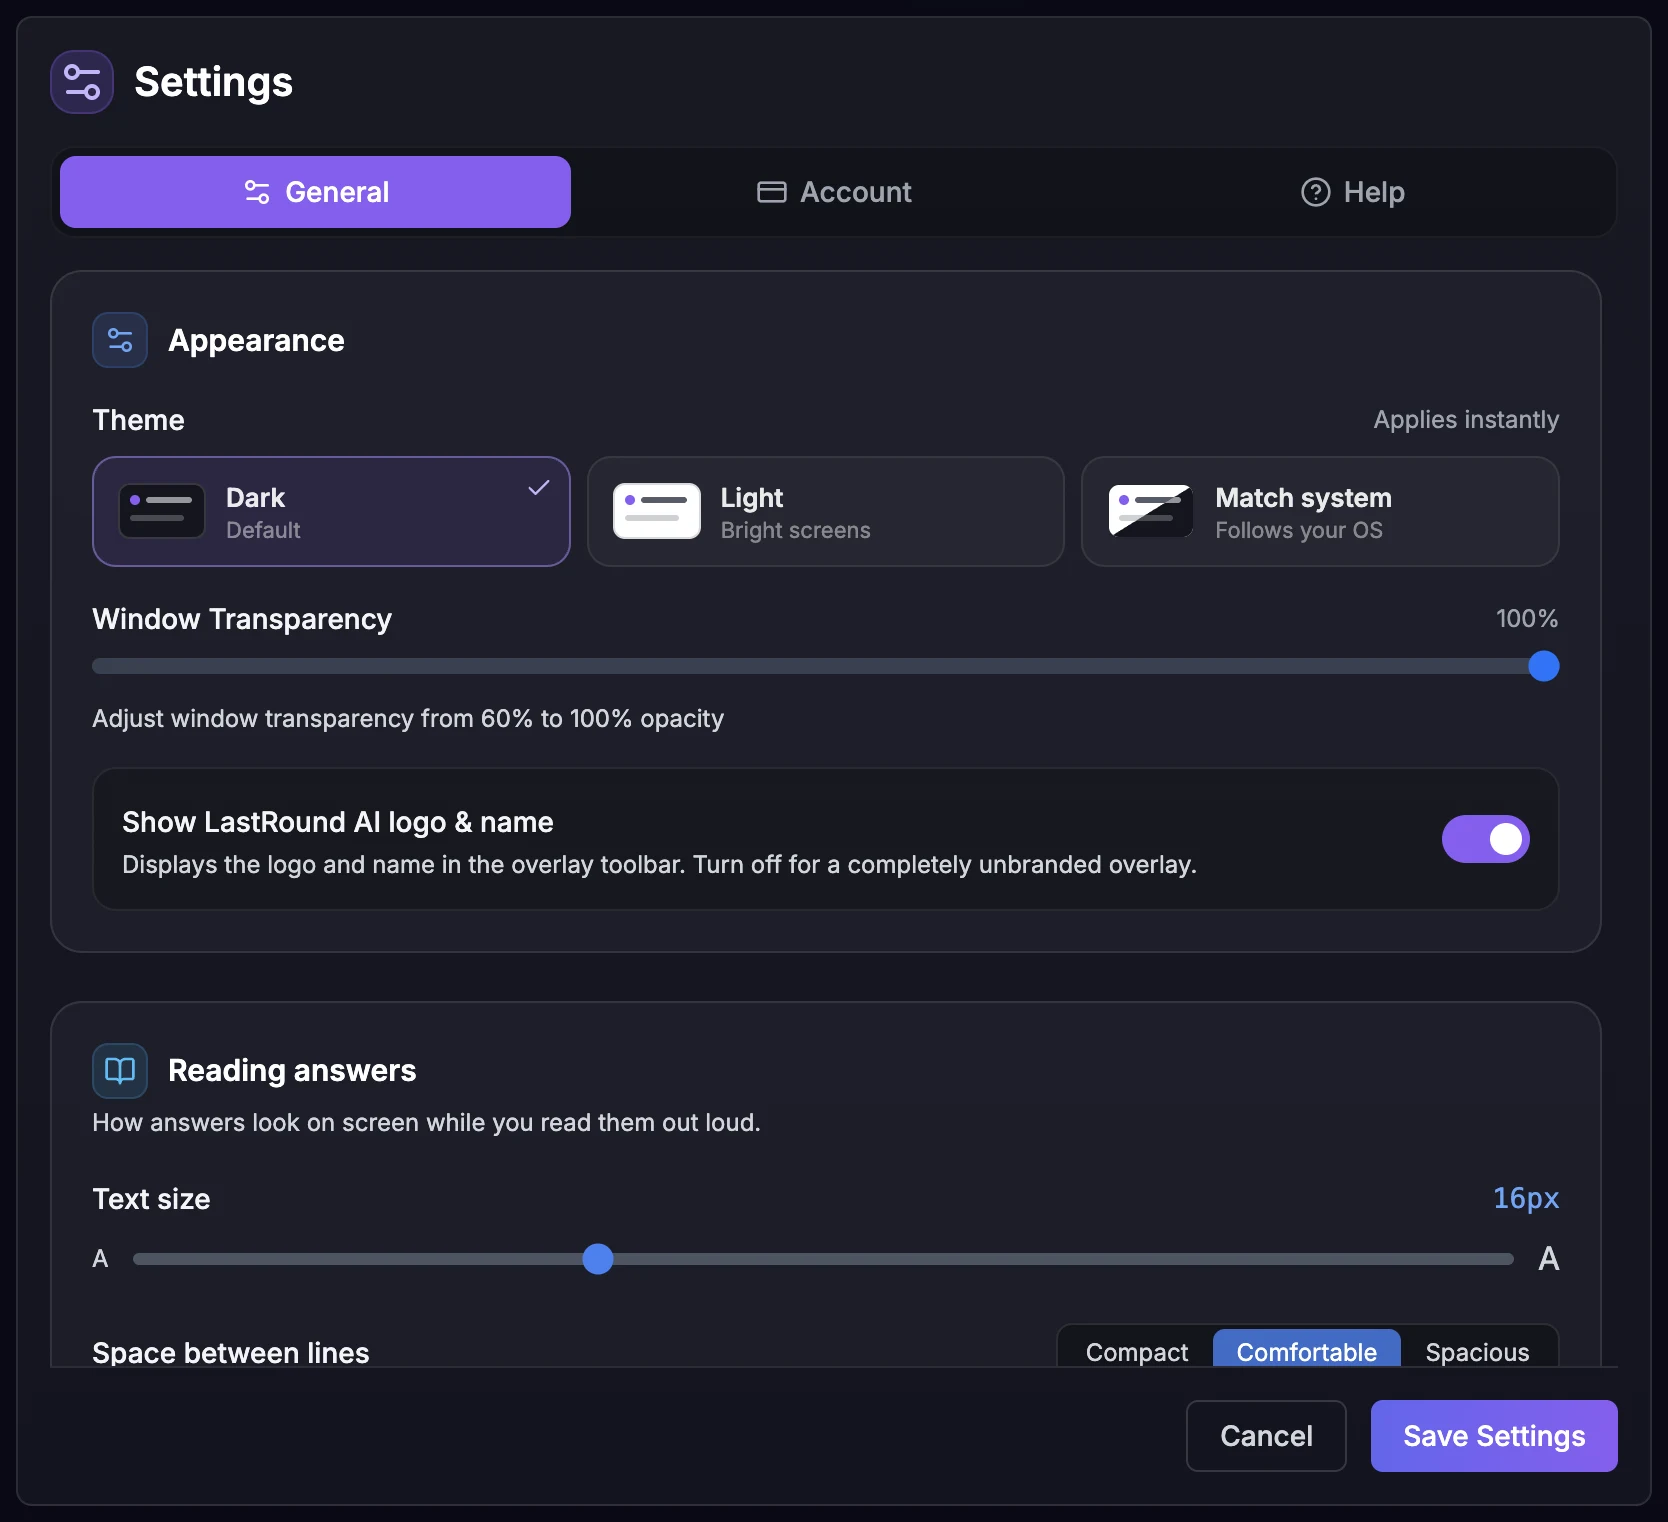Select Compact line spacing
Viewport: 1668px width, 1522px height.
(1137, 1352)
